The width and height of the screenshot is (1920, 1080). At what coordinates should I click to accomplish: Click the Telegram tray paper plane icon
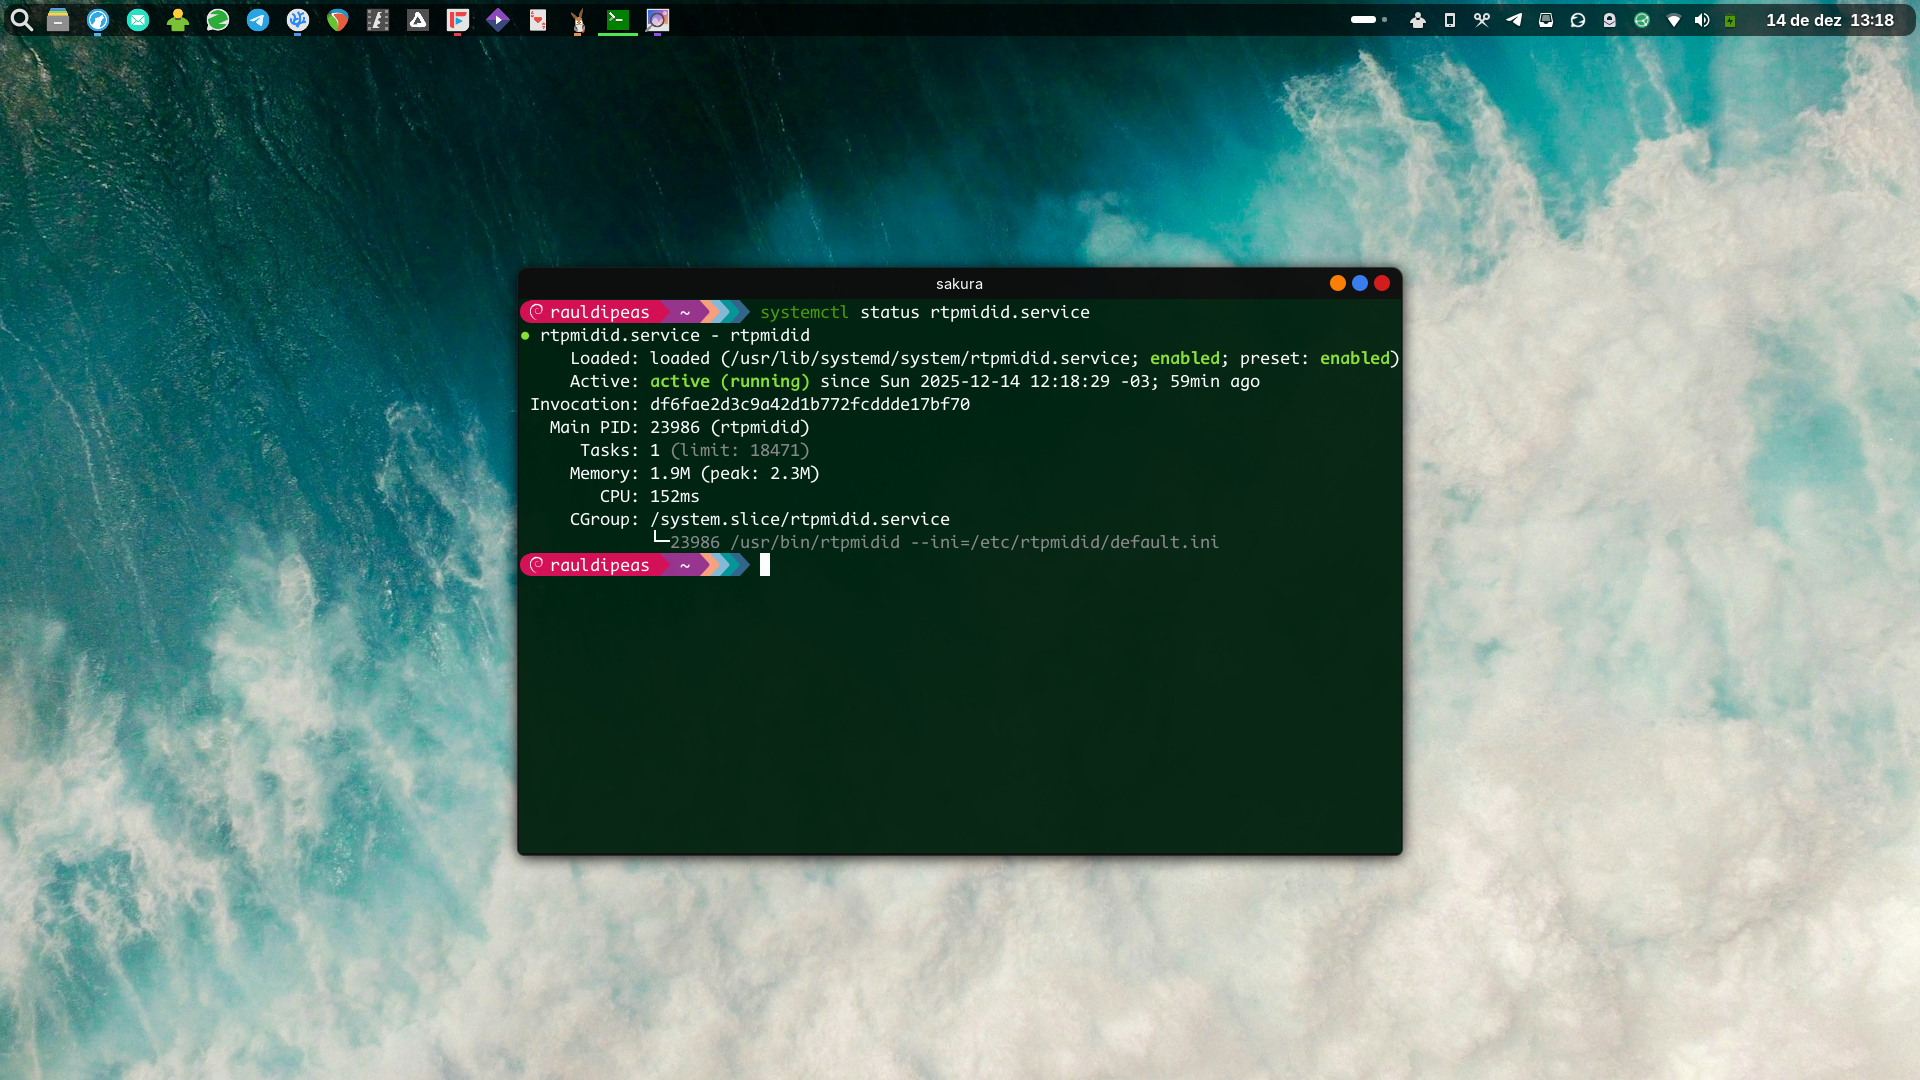[1514, 20]
